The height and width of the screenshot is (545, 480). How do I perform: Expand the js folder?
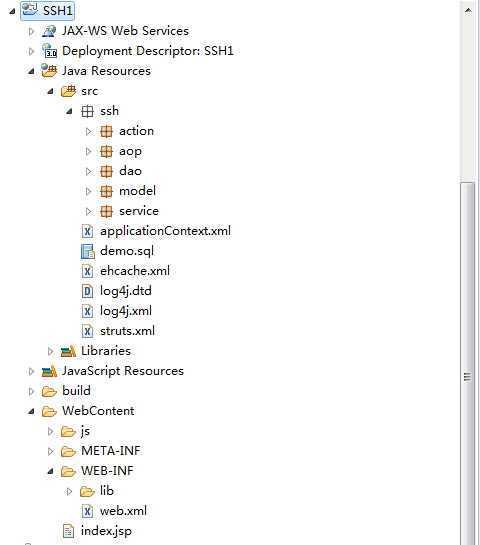[50, 431]
